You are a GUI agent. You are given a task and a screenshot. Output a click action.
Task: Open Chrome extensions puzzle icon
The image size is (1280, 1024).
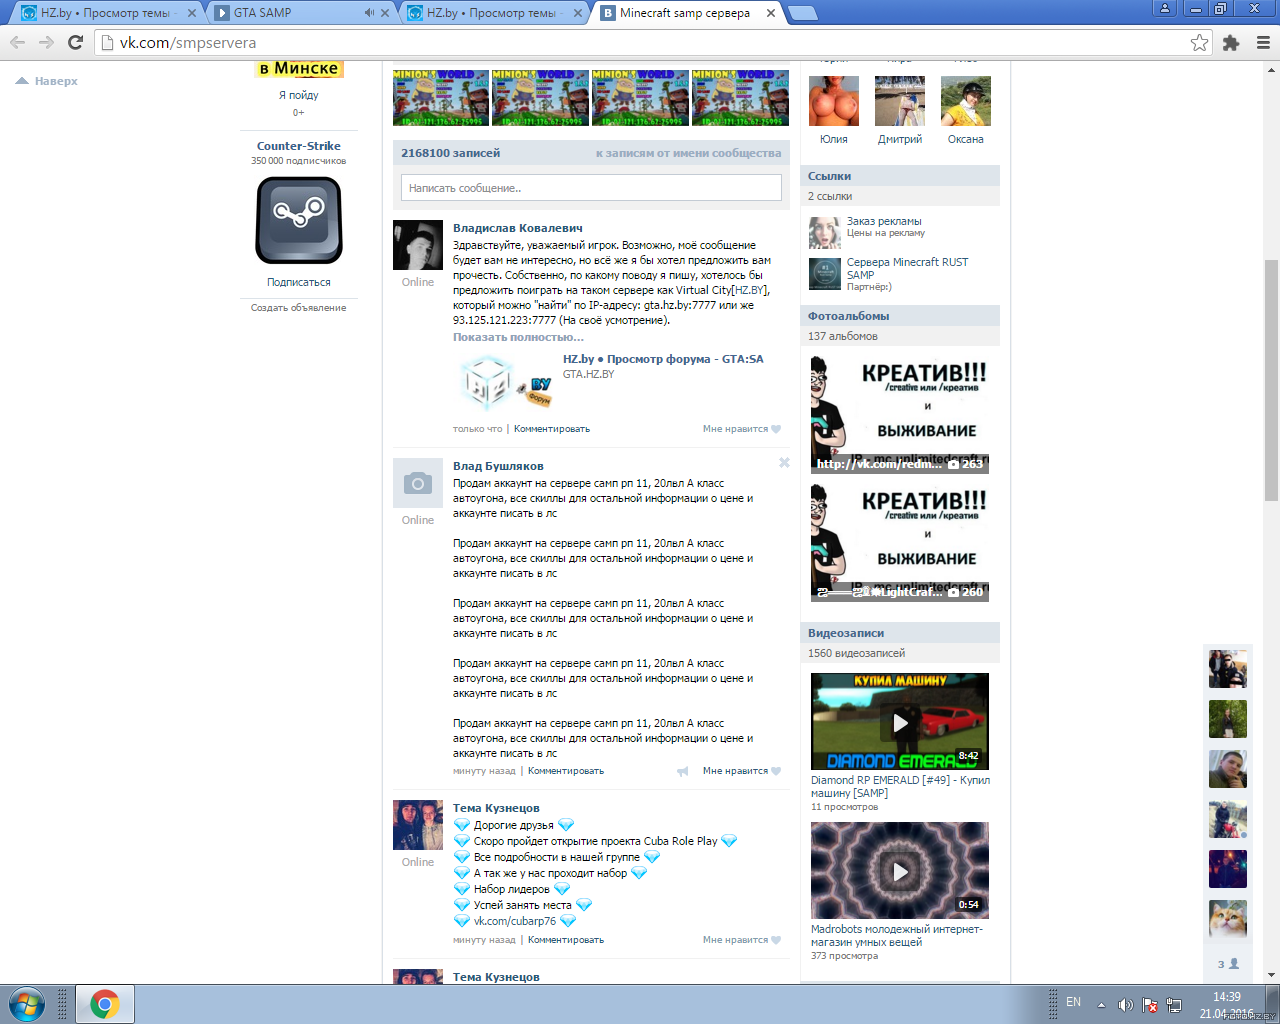1231,42
